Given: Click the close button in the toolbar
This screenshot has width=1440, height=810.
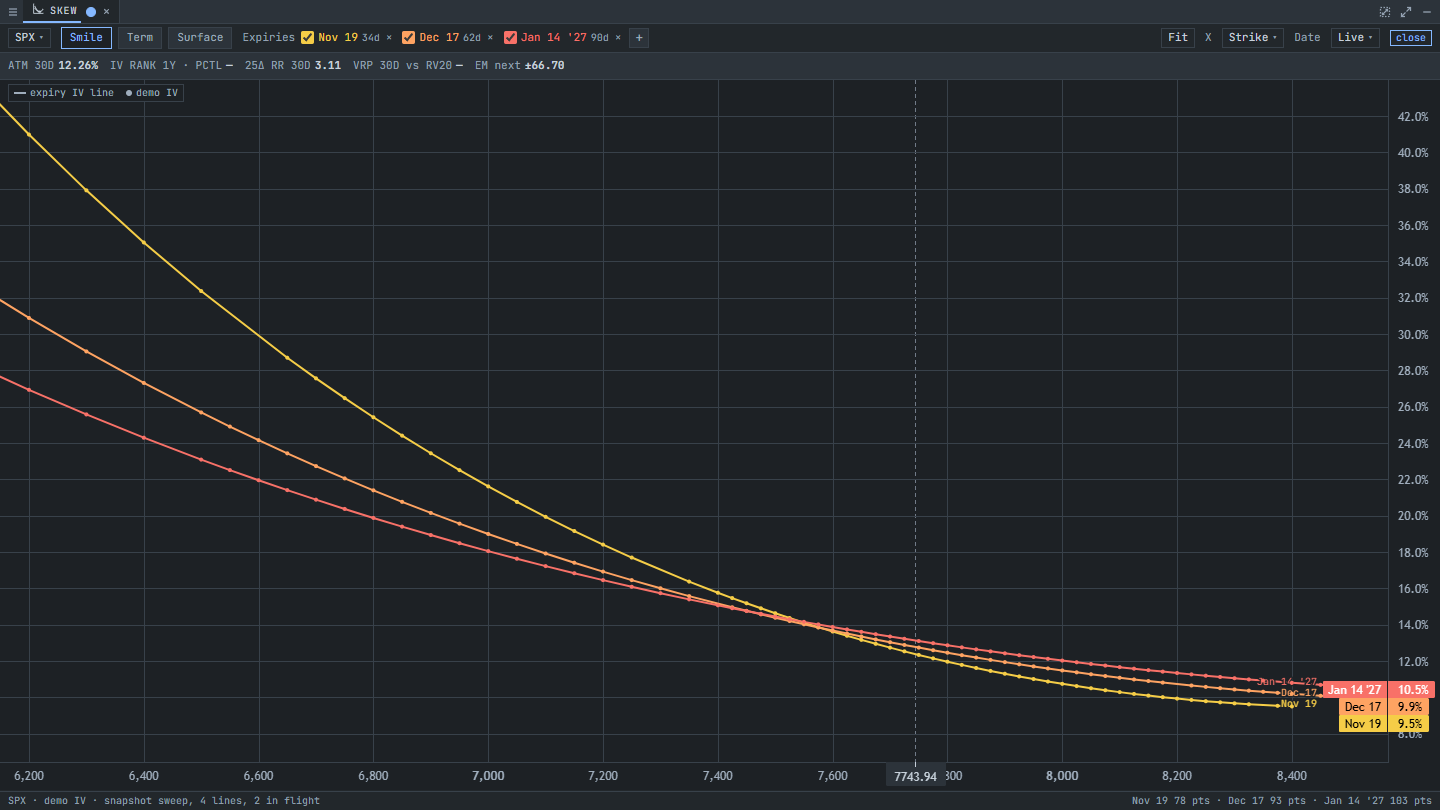Looking at the screenshot, I should (1410, 38).
